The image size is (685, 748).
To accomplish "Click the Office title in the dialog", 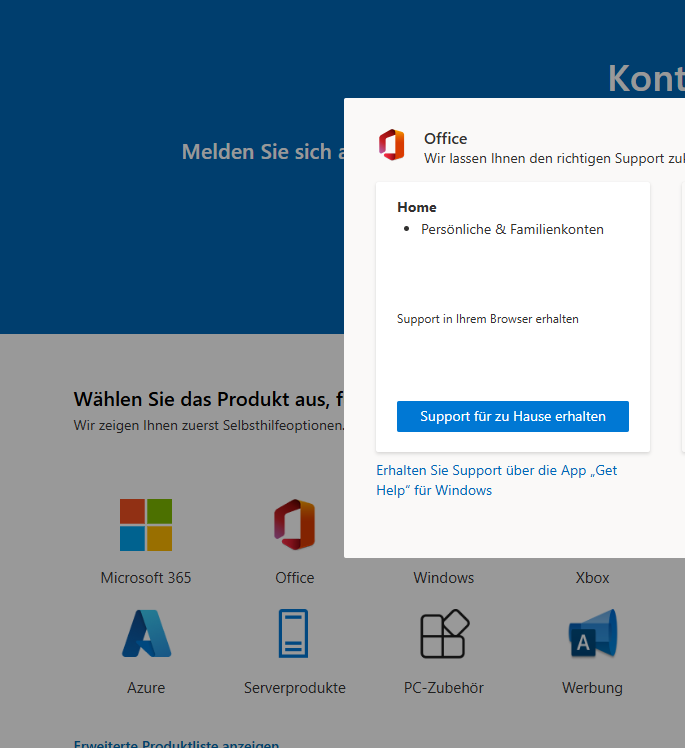I will pyautogui.click(x=446, y=138).
